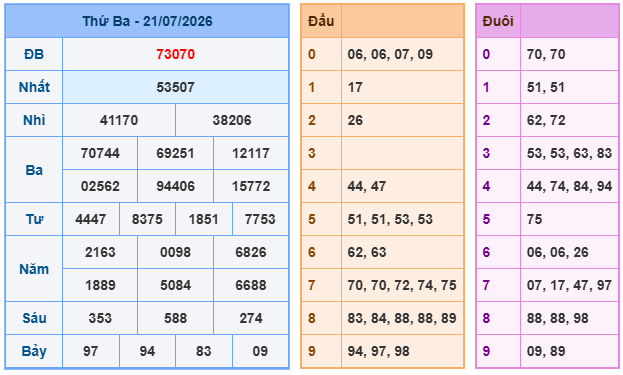Select Đuôi row 3 values 53, 53, 63, 83
623x375 pixels.
(569, 153)
